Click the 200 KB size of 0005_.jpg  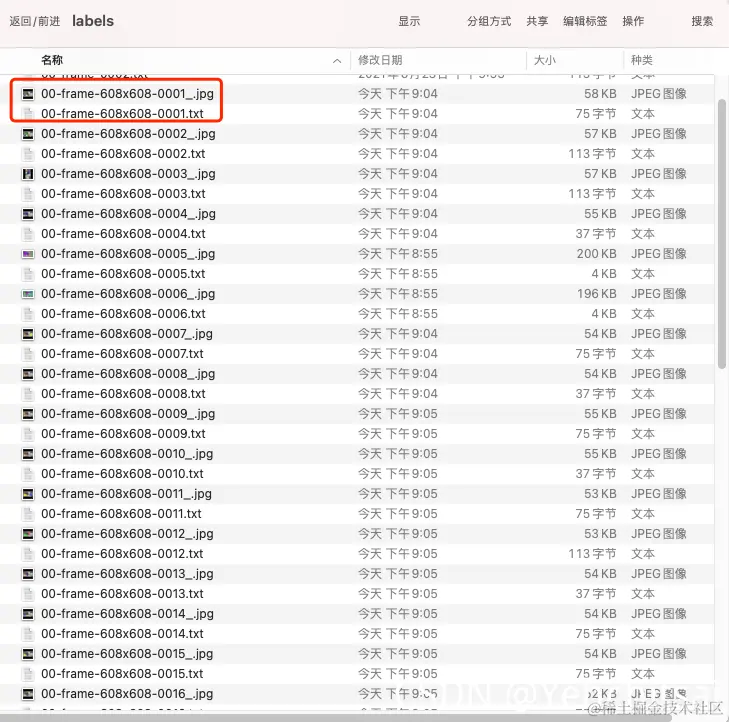tap(596, 254)
